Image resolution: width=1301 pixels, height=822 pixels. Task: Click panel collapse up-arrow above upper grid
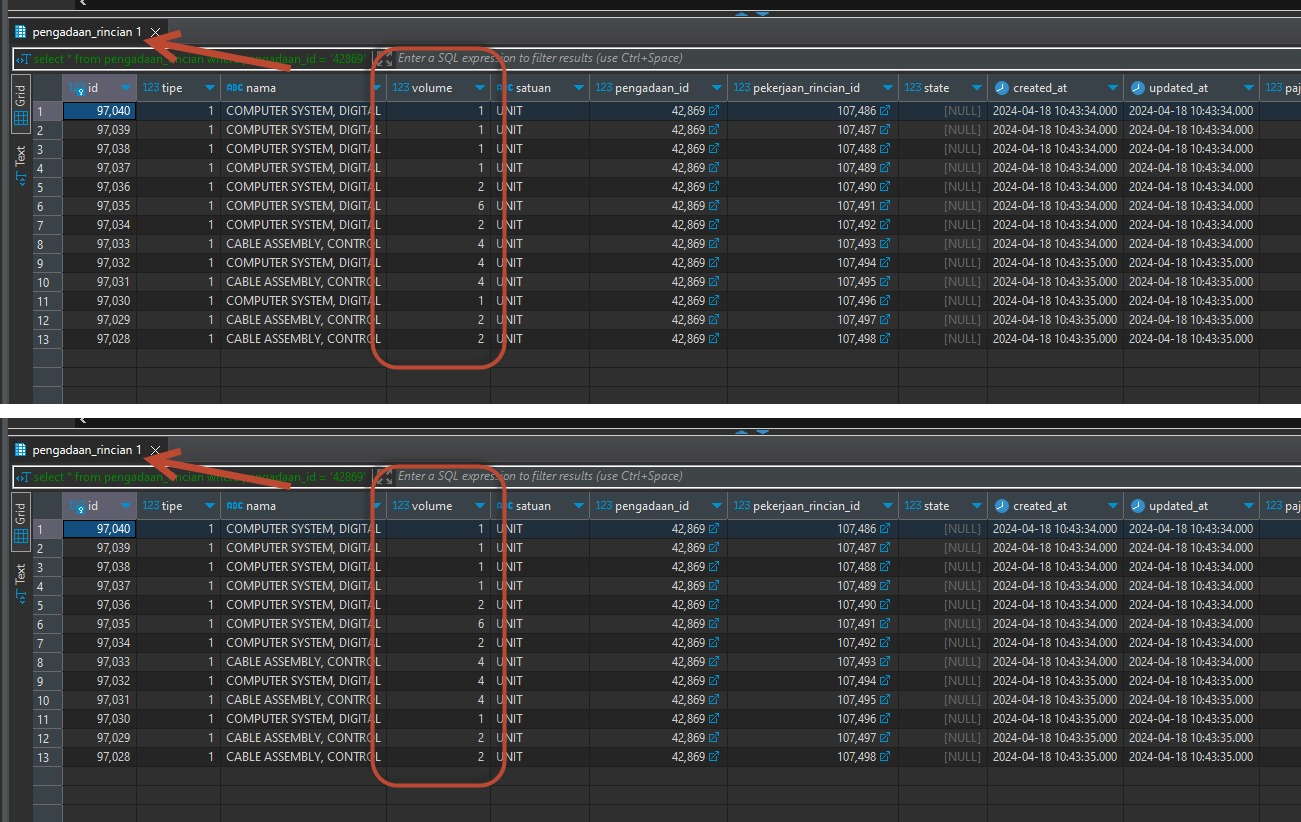click(742, 14)
